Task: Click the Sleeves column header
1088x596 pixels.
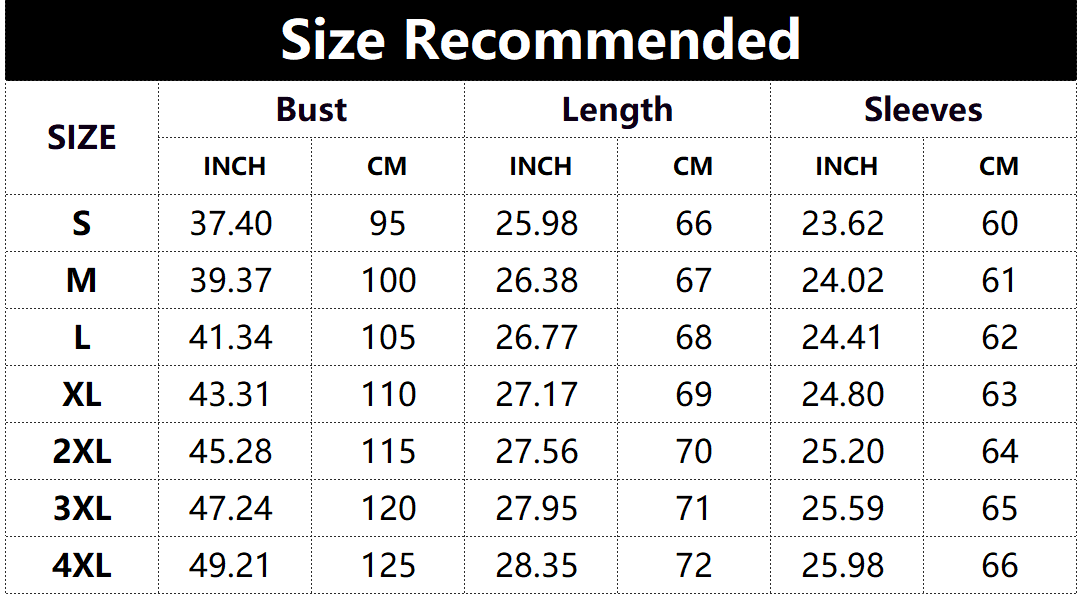Action: (x=923, y=110)
